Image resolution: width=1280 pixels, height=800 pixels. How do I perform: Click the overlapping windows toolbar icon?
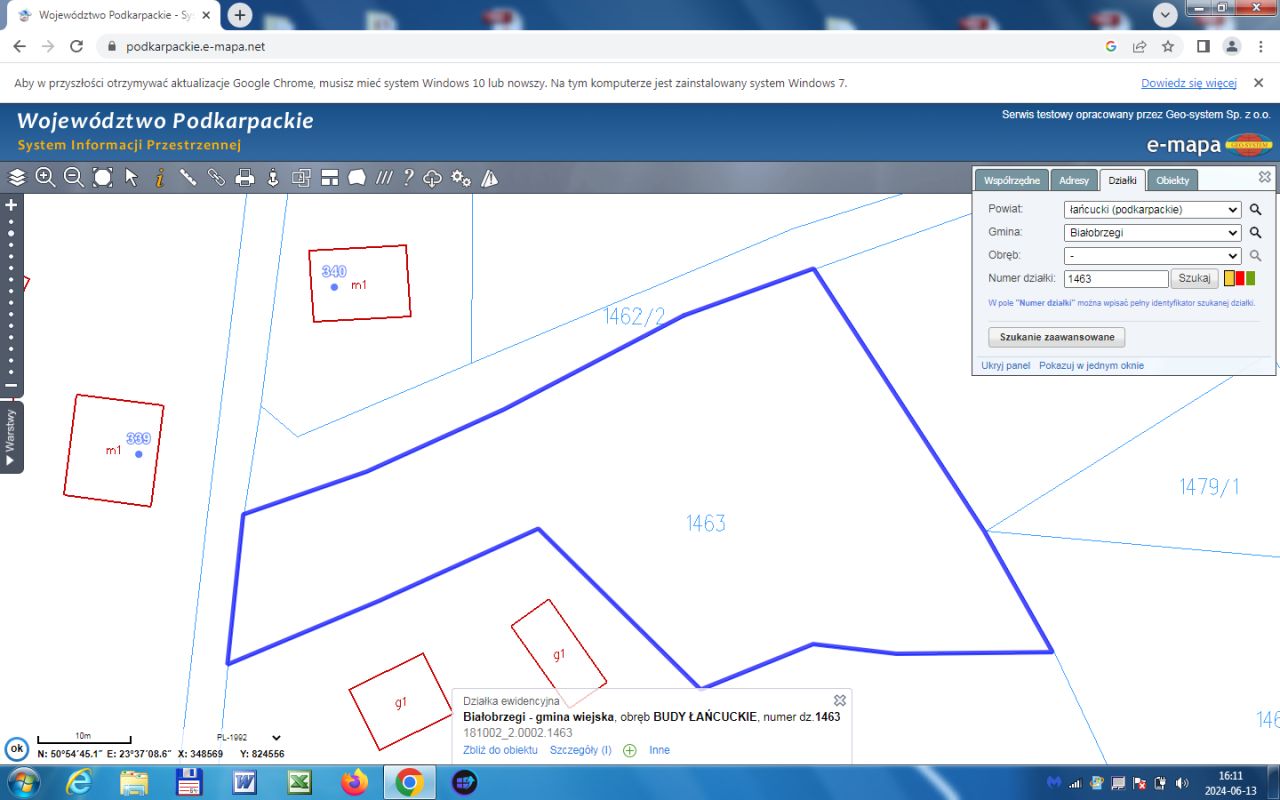pyautogui.click(x=301, y=178)
